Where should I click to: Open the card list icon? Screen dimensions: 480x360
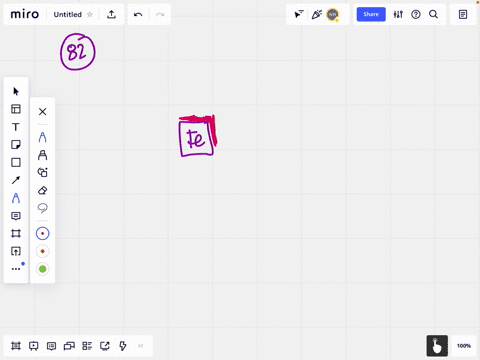click(87, 346)
